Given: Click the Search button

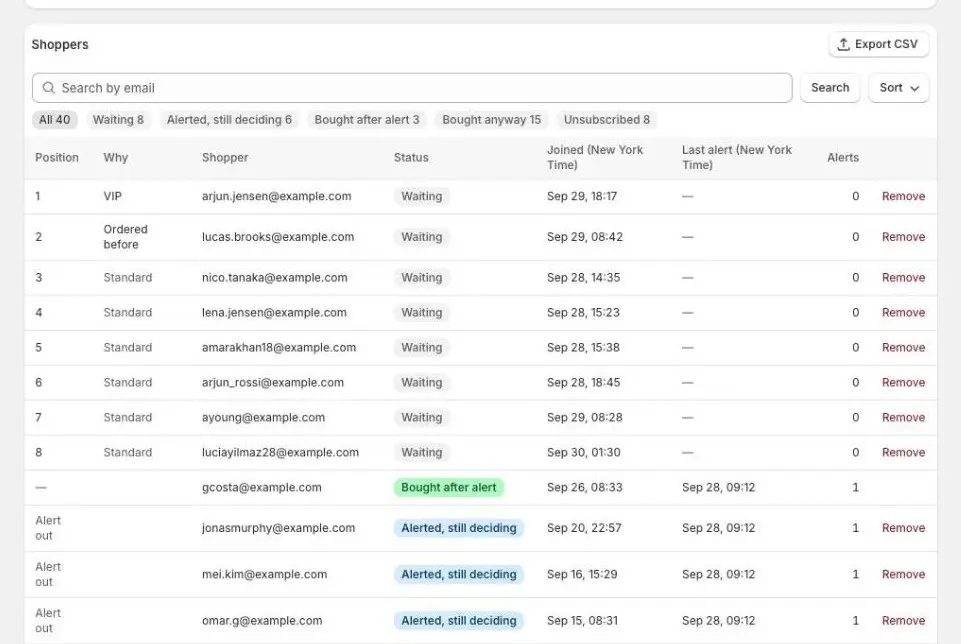Looking at the screenshot, I should [830, 88].
